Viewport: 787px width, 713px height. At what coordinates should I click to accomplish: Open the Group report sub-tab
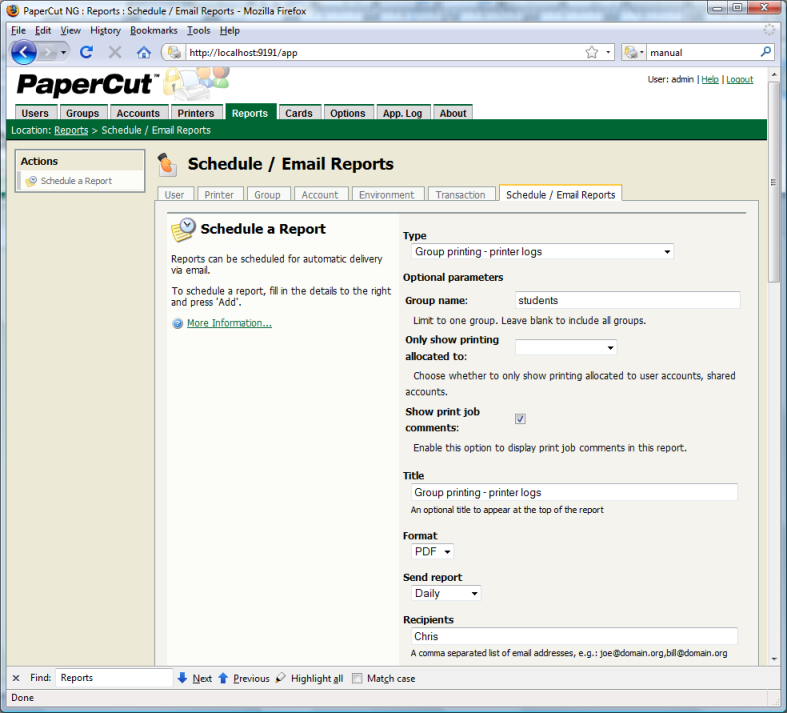coord(267,195)
